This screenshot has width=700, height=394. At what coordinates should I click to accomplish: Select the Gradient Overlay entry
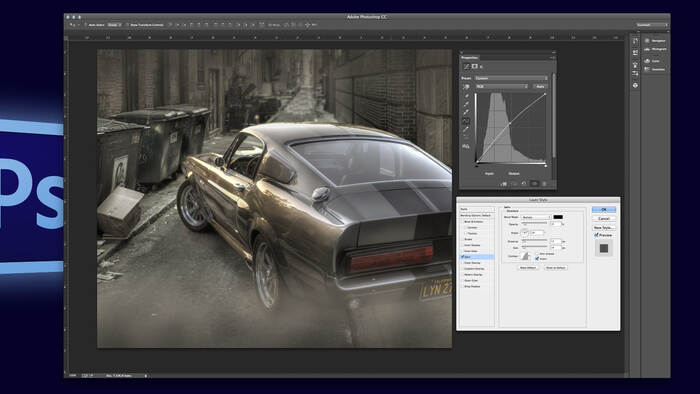click(474, 269)
